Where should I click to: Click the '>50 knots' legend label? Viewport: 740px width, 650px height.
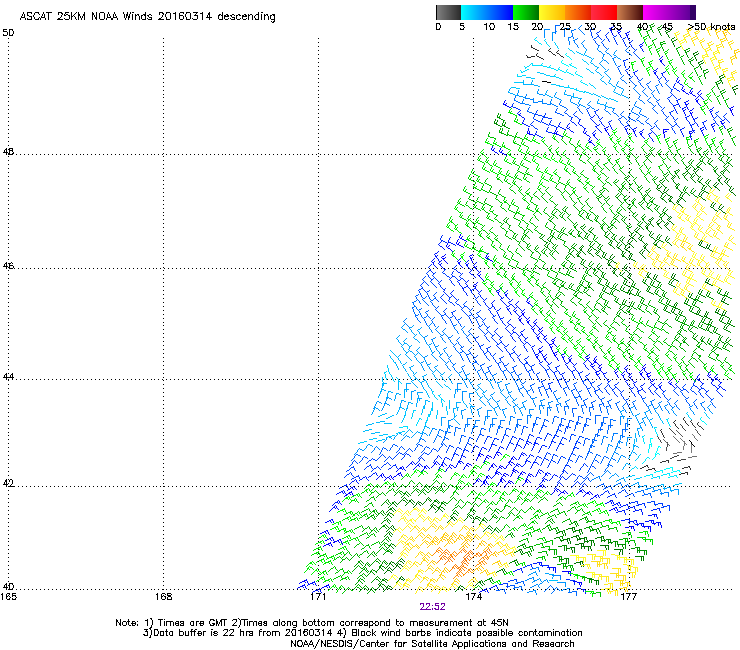(711, 27)
